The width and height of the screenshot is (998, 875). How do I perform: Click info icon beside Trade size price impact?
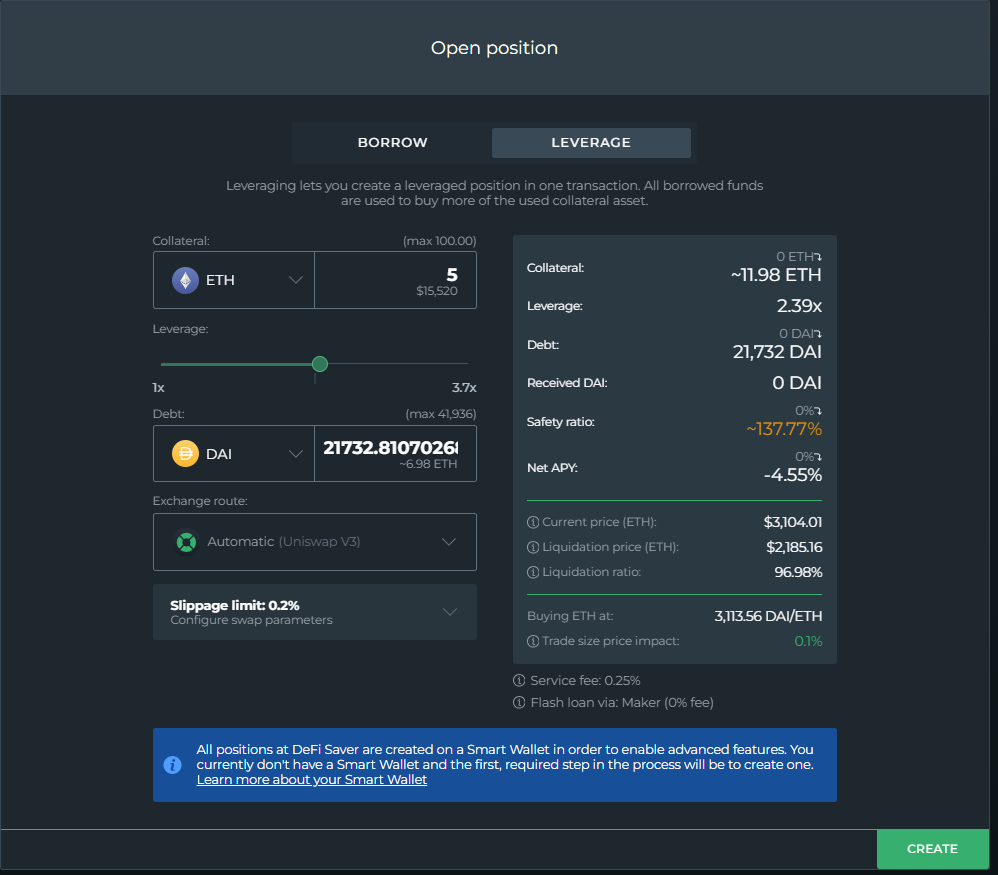[533, 641]
